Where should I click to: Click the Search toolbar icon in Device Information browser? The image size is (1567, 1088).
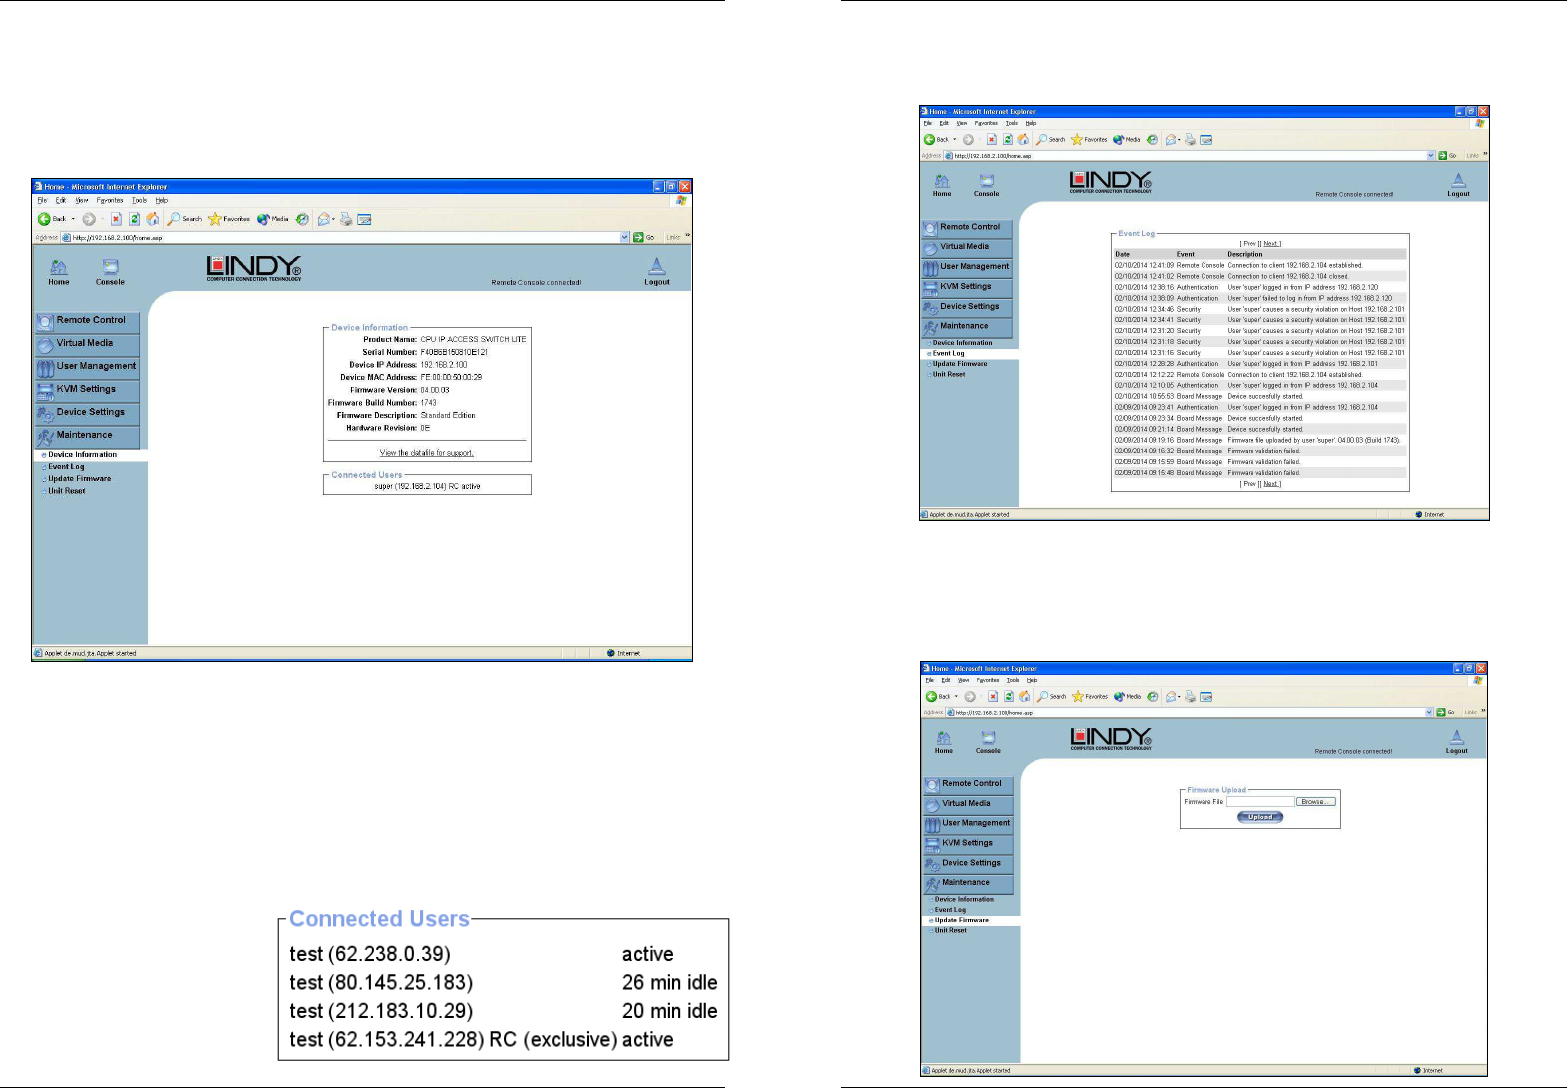pyautogui.click(x=184, y=219)
